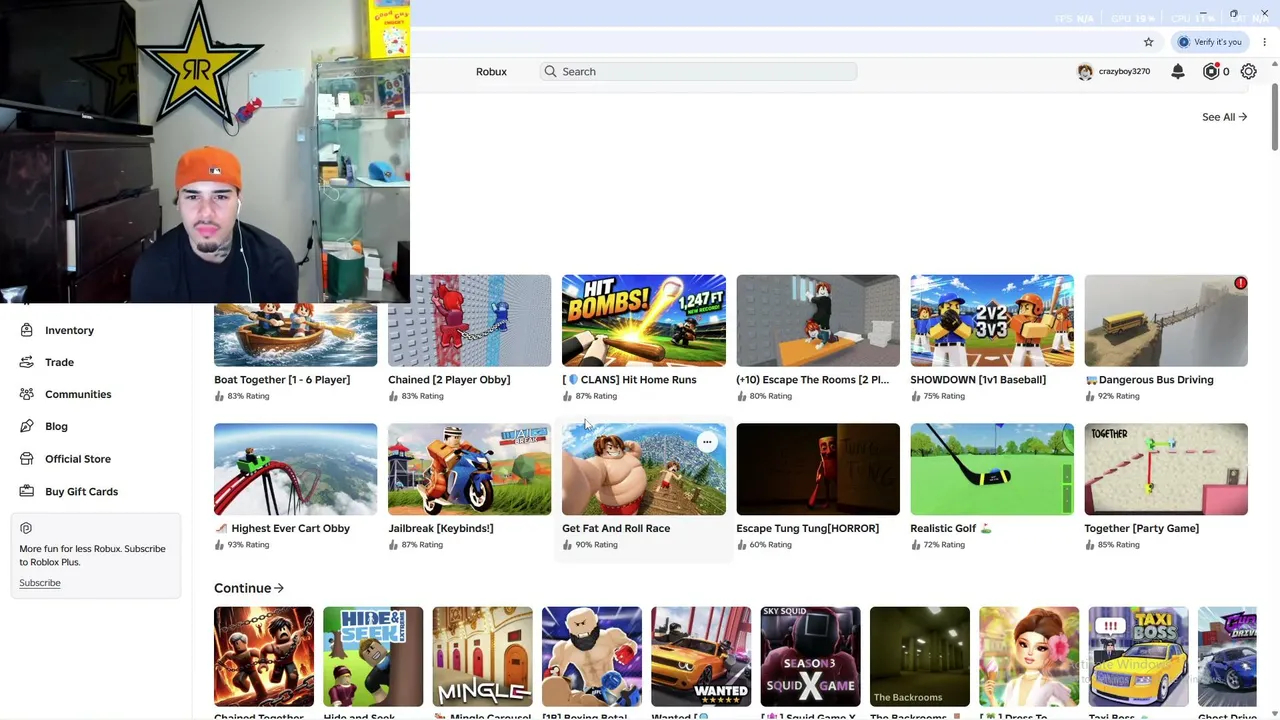
Task: Open the crazyboy3270 profile name
Action: (x=1124, y=72)
